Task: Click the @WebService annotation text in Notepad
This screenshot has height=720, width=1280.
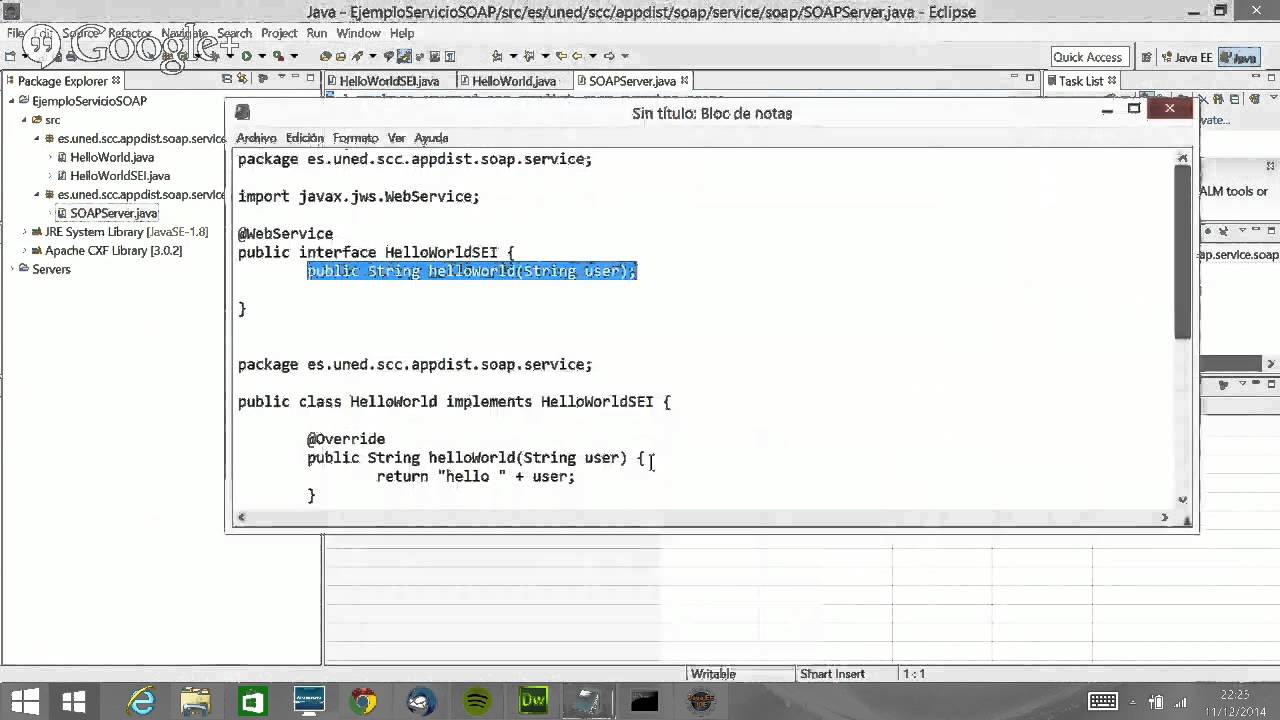Action: click(286, 234)
